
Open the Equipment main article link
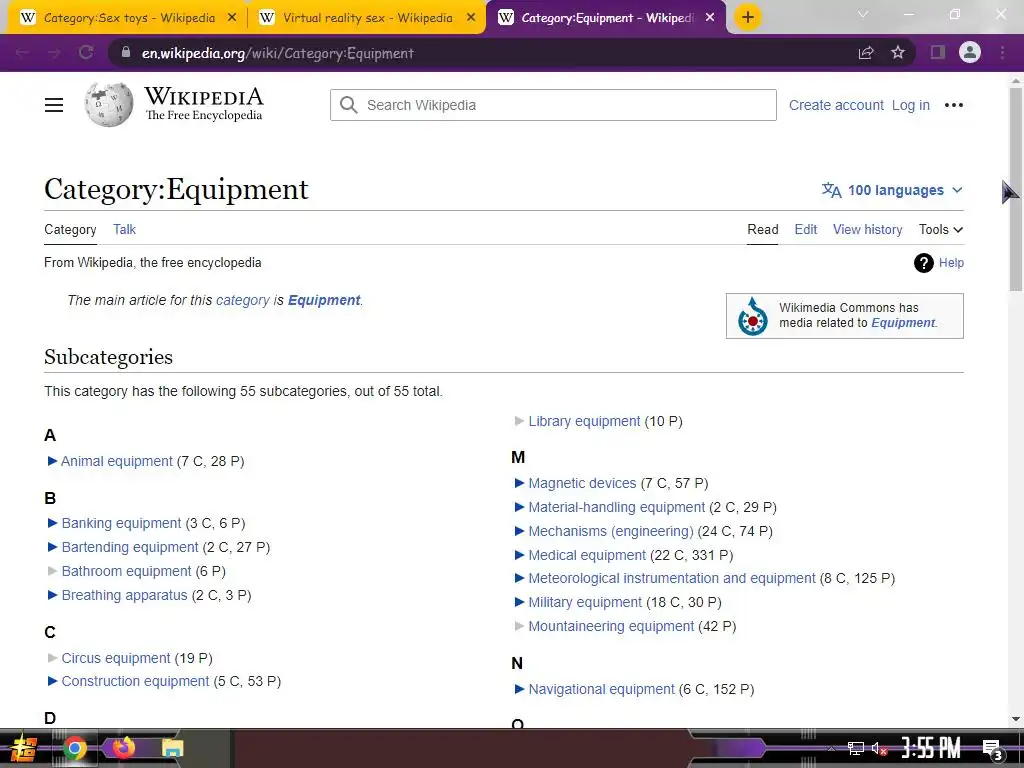coord(324,300)
